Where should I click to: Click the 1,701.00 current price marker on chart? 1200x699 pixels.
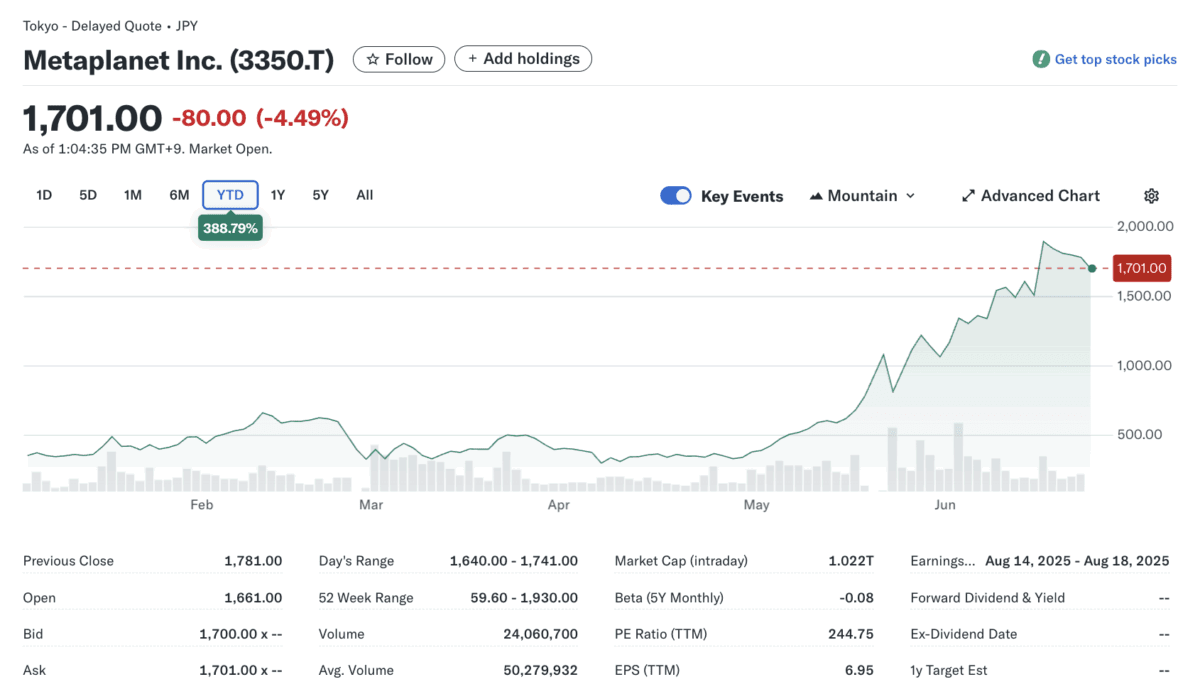tap(1141, 268)
